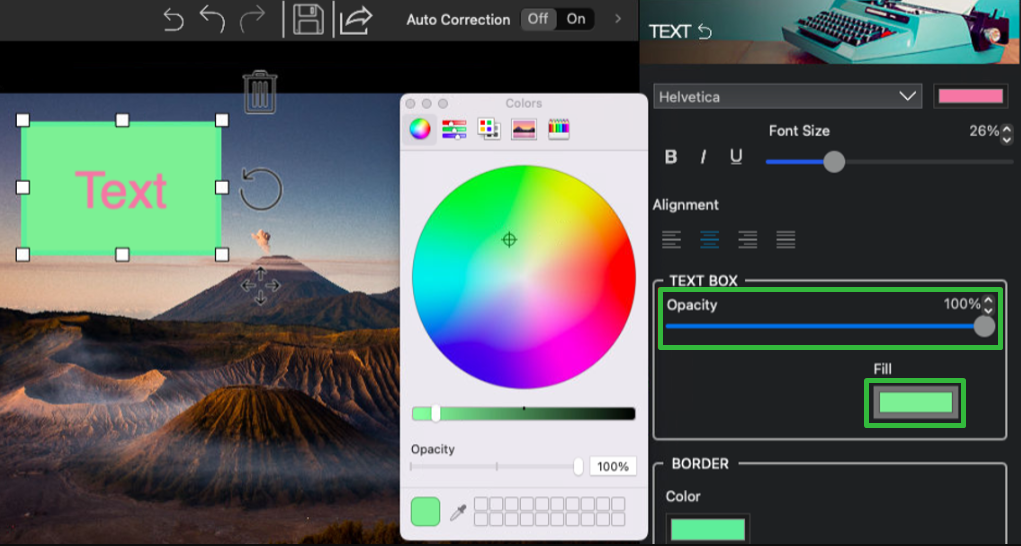Click back arrow next to TEXT title
This screenshot has width=1021, height=546.
(705, 31)
